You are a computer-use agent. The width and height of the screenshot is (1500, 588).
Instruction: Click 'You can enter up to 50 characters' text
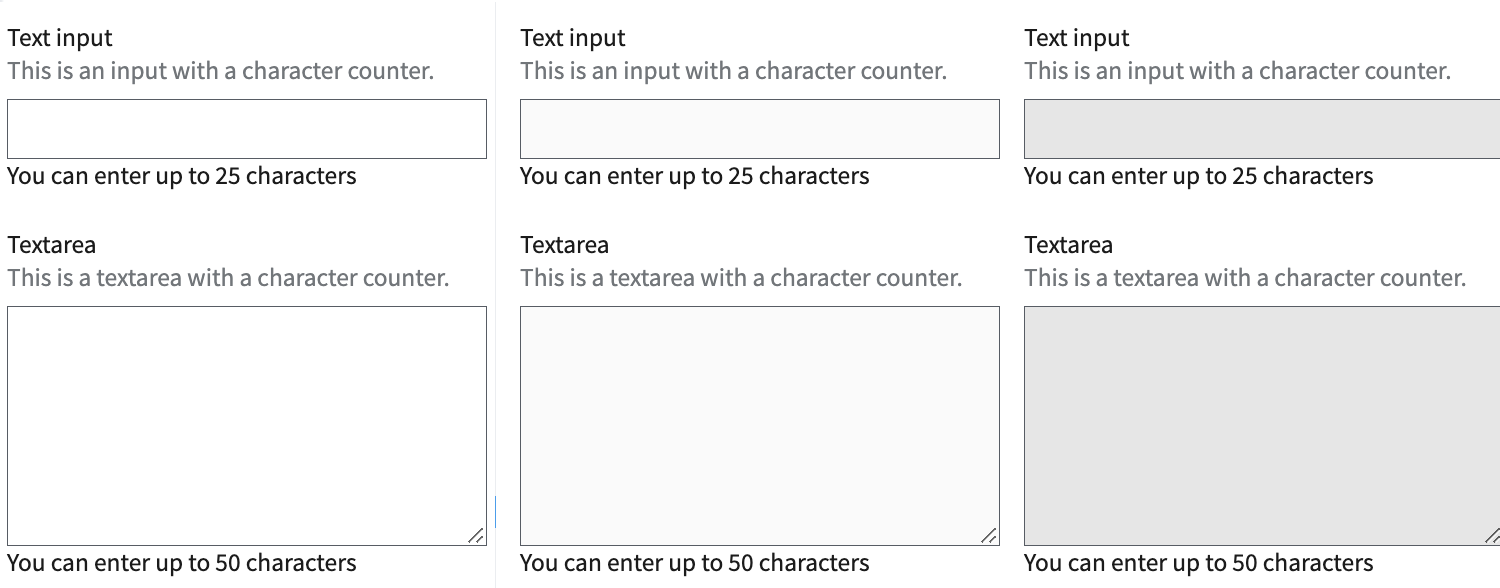[181, 563]
